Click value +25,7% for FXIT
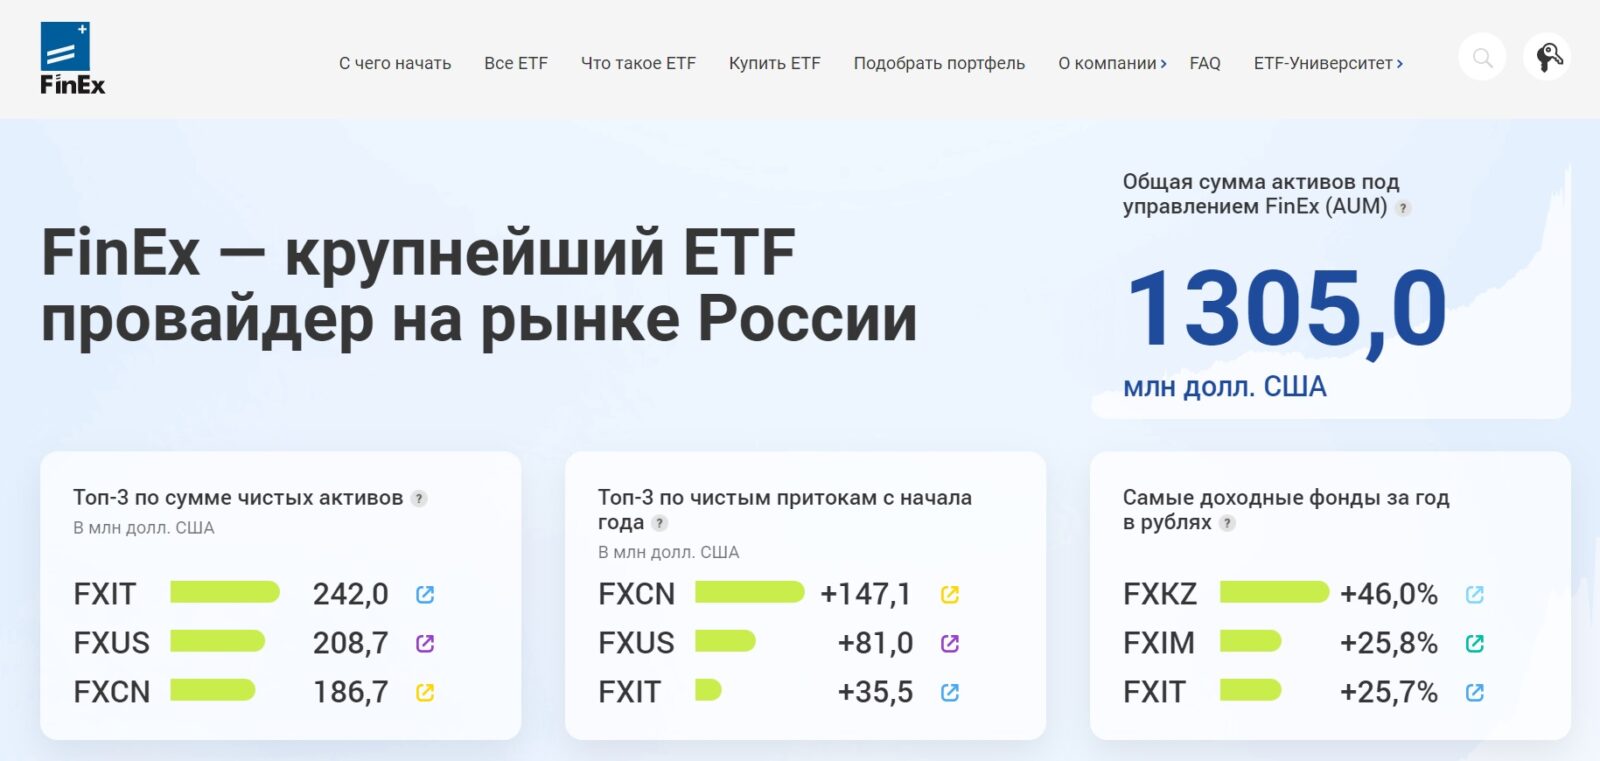Image resolution: width=1600 pixels, height=761 pixels. (x=1389, y=692)
